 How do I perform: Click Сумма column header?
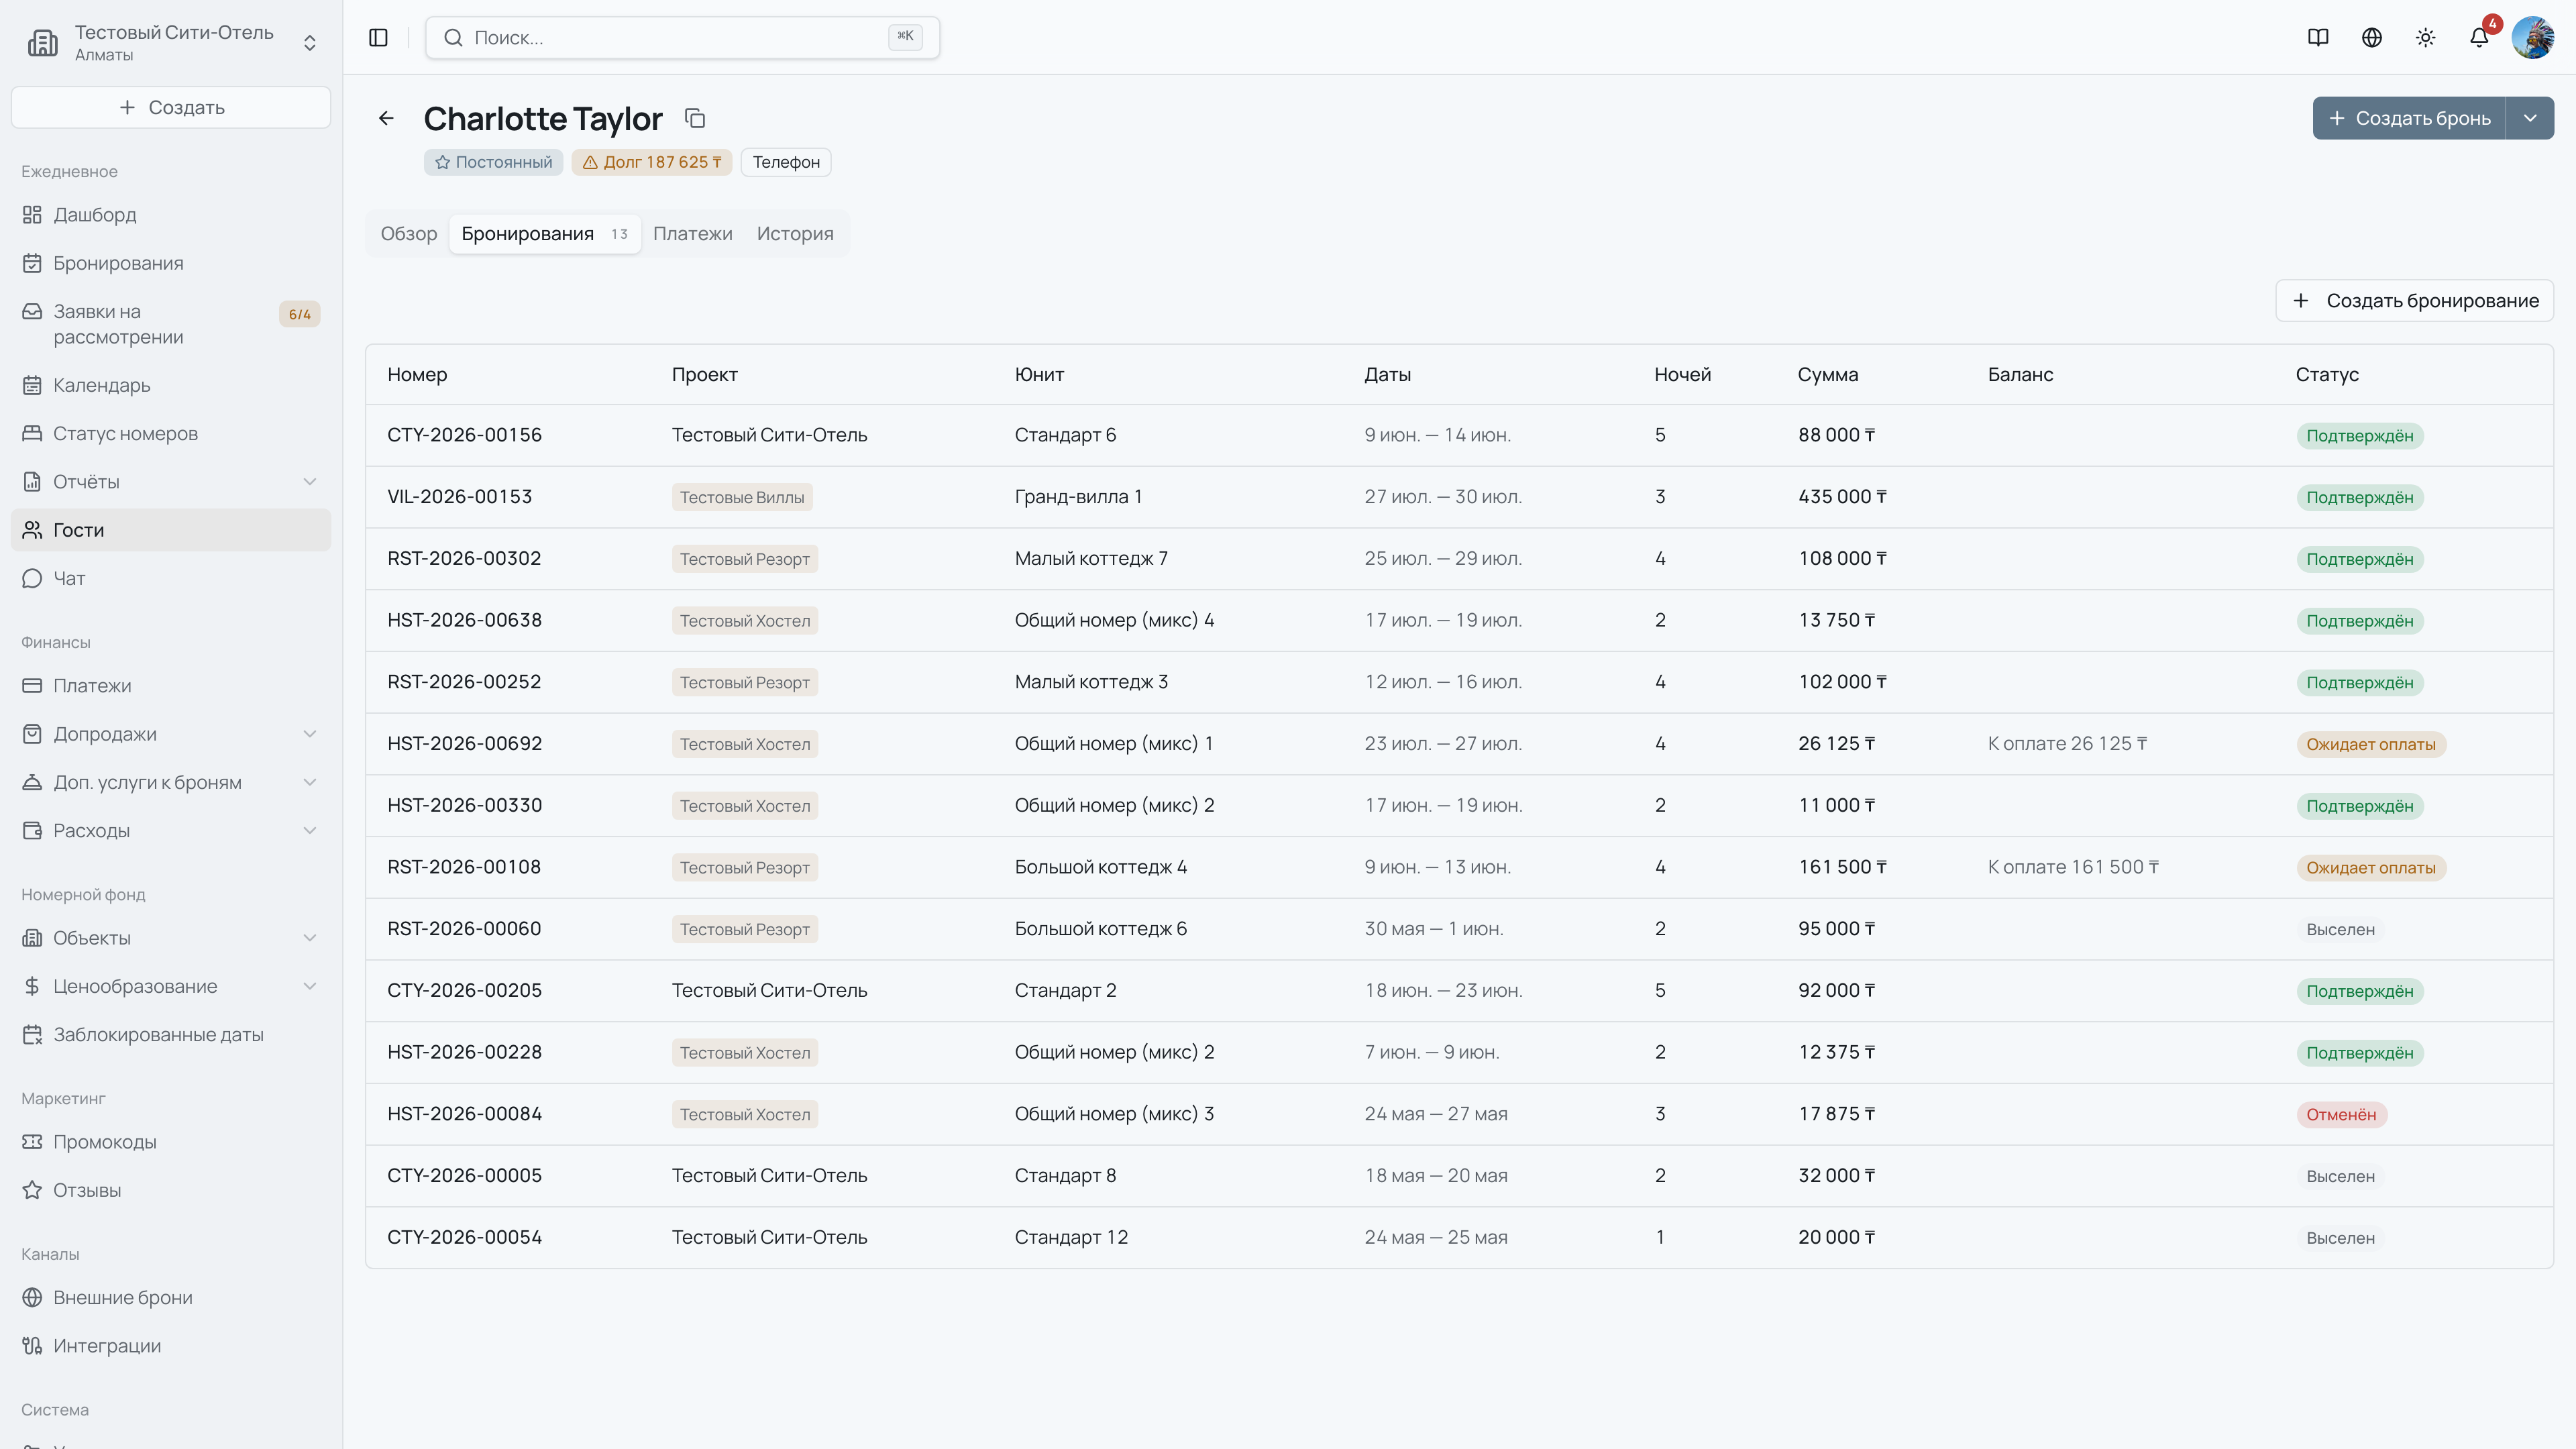pos(1828,375)
